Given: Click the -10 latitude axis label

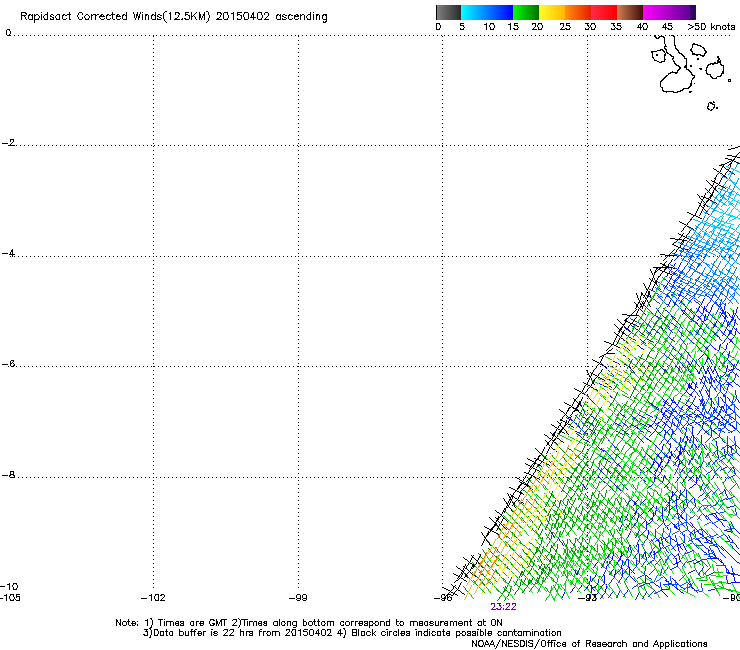Looking at the screenshot, I should 9,587.
